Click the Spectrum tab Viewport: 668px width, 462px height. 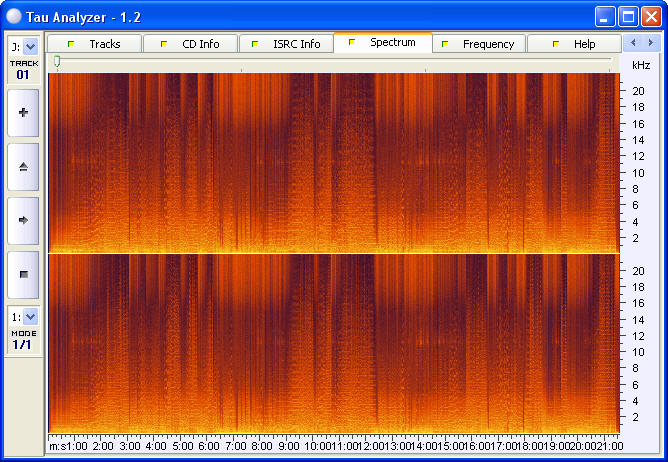(383, 43)
